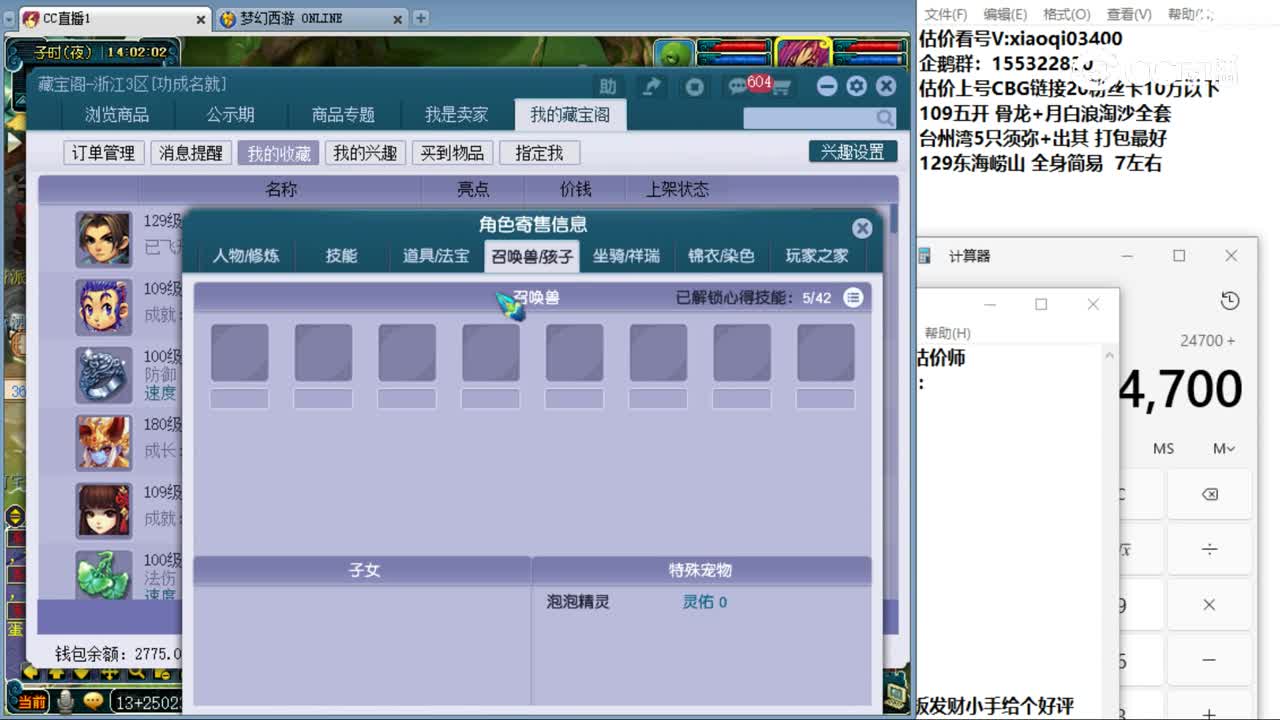Viewport: 1280px width, 720px height.
Task: Open the 格式(O) menu
Action: click(1066, 14)
